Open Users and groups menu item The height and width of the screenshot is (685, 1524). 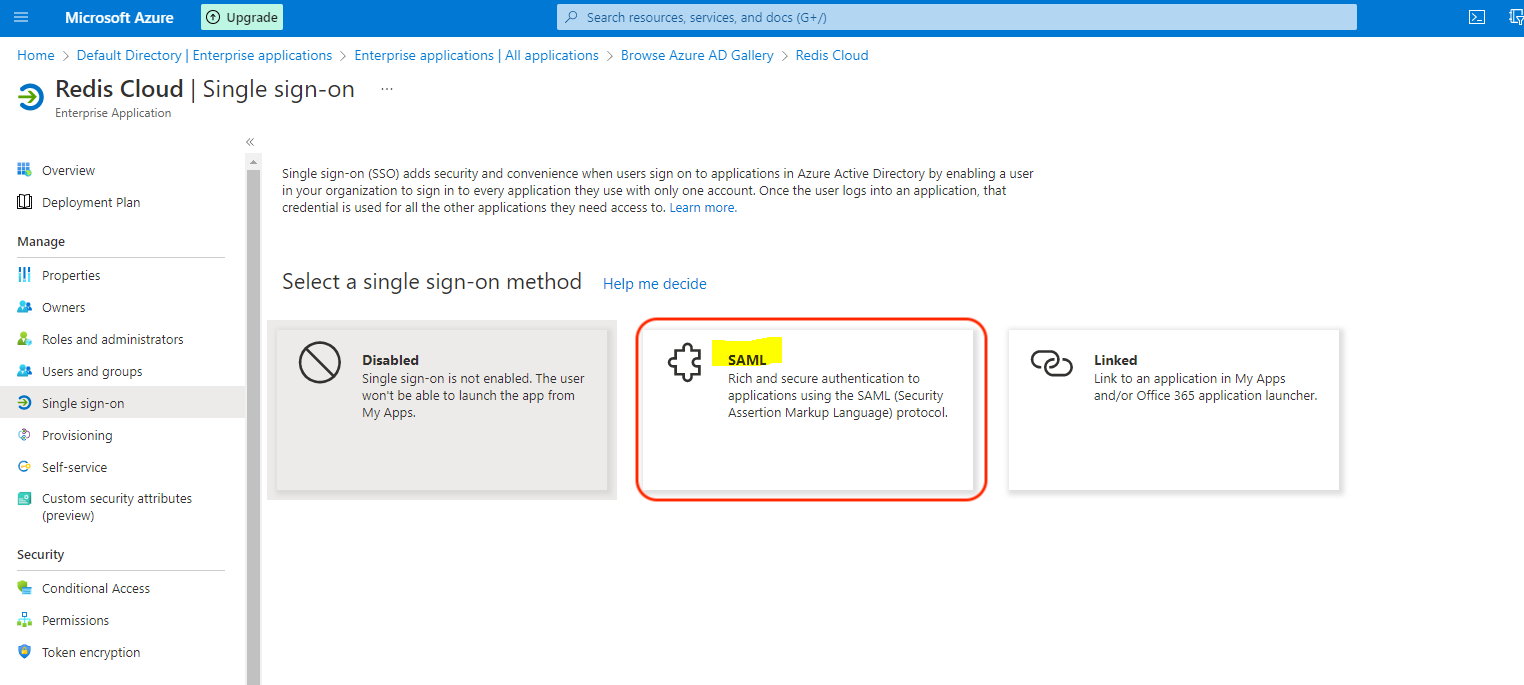pyautogui.click(x=92, y=371)
